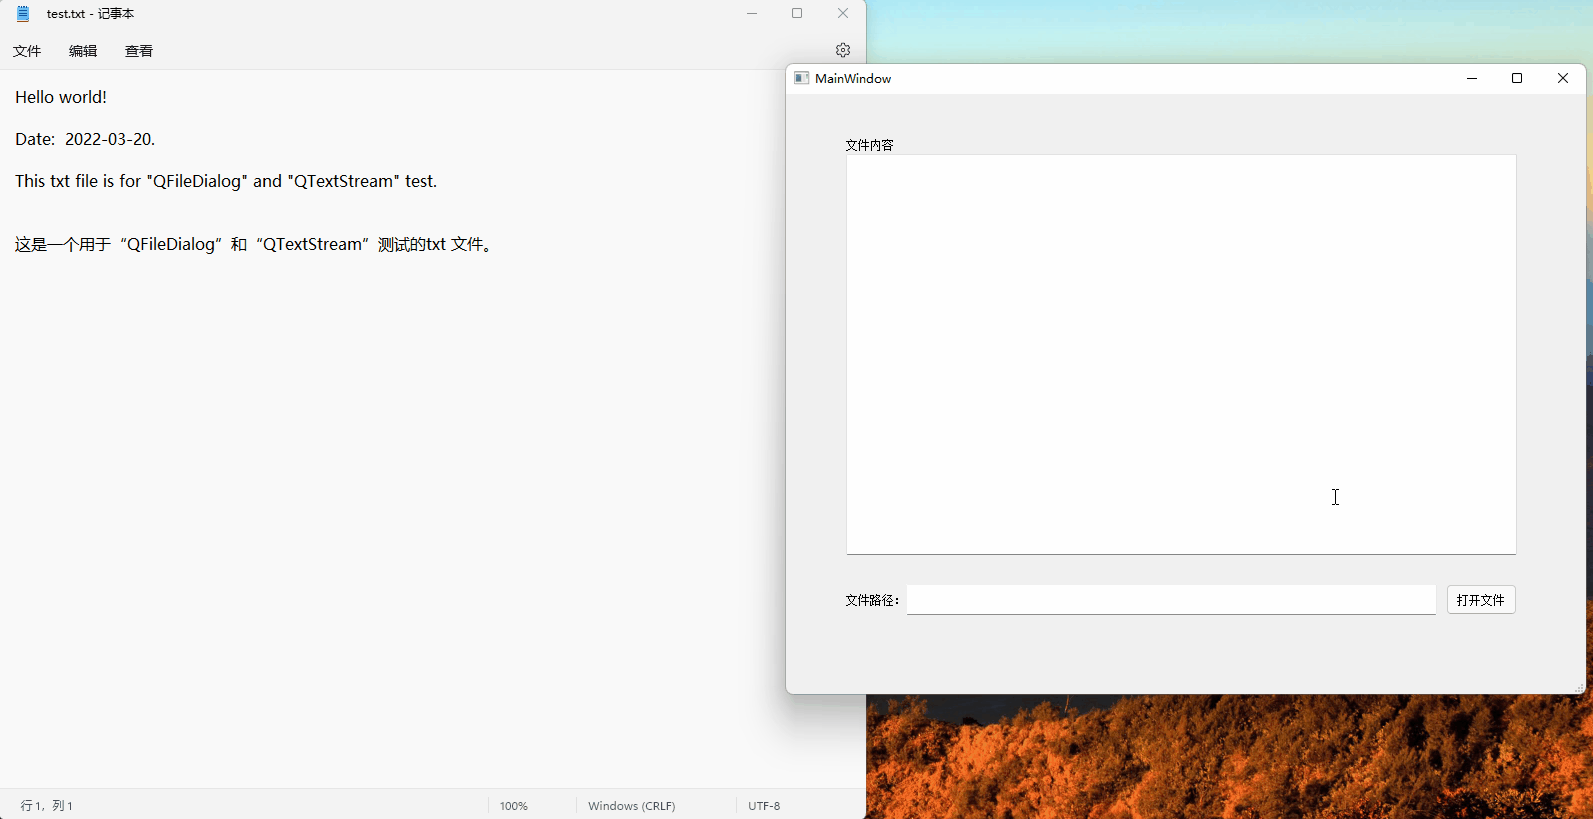Click the 100% zoom status entry
This screenshot has width=1593, height=819.
(x=514, y=806)
